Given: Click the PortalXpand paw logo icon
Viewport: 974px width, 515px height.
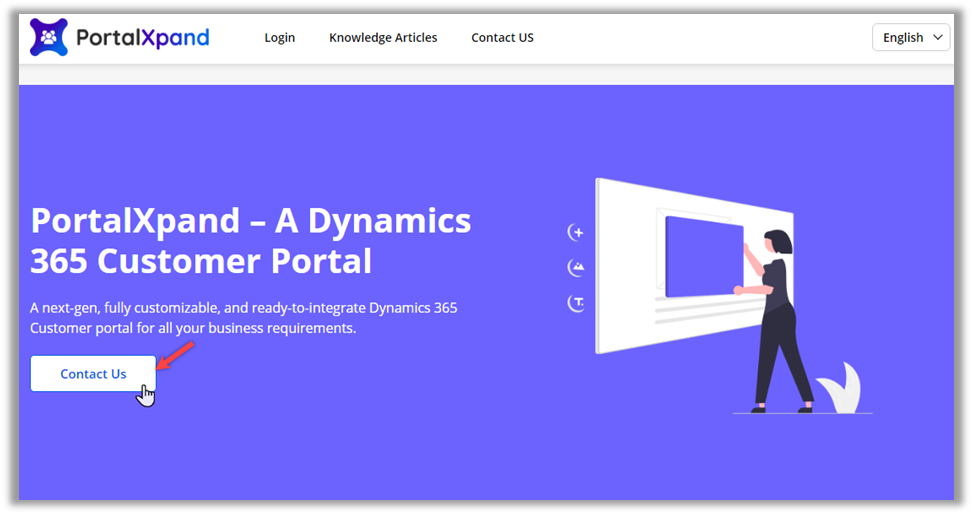Looking at the screenshot, I should 48,38.
